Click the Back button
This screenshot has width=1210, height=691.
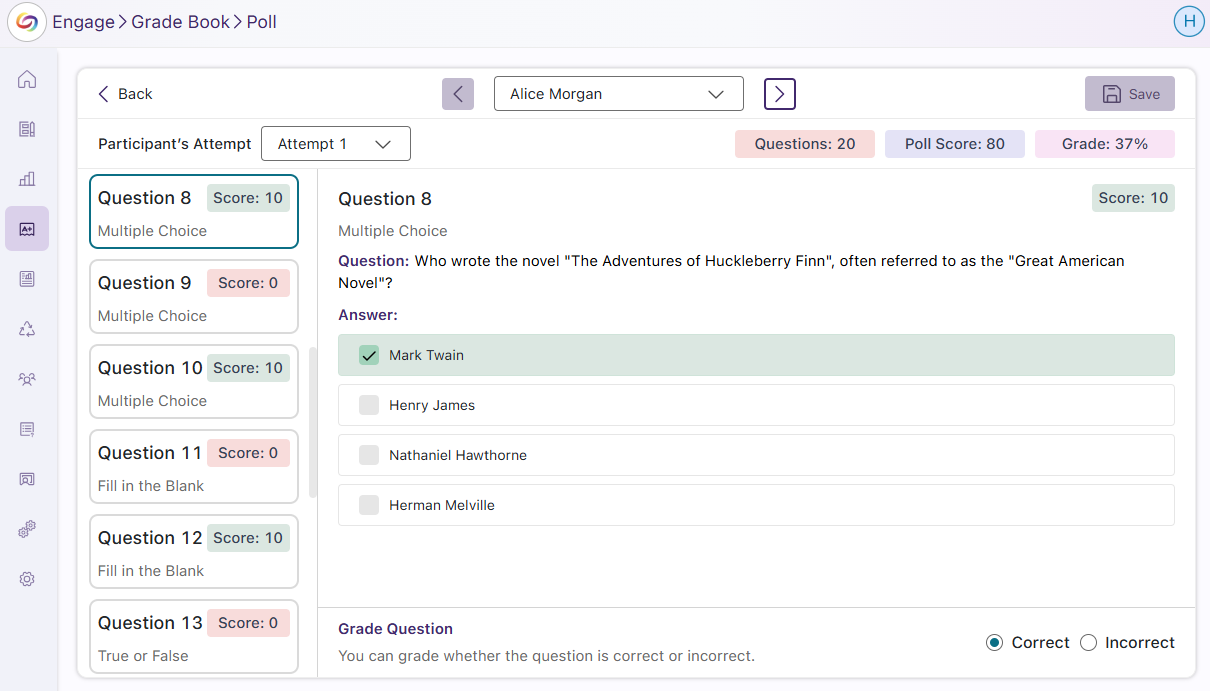click(125, 94)
